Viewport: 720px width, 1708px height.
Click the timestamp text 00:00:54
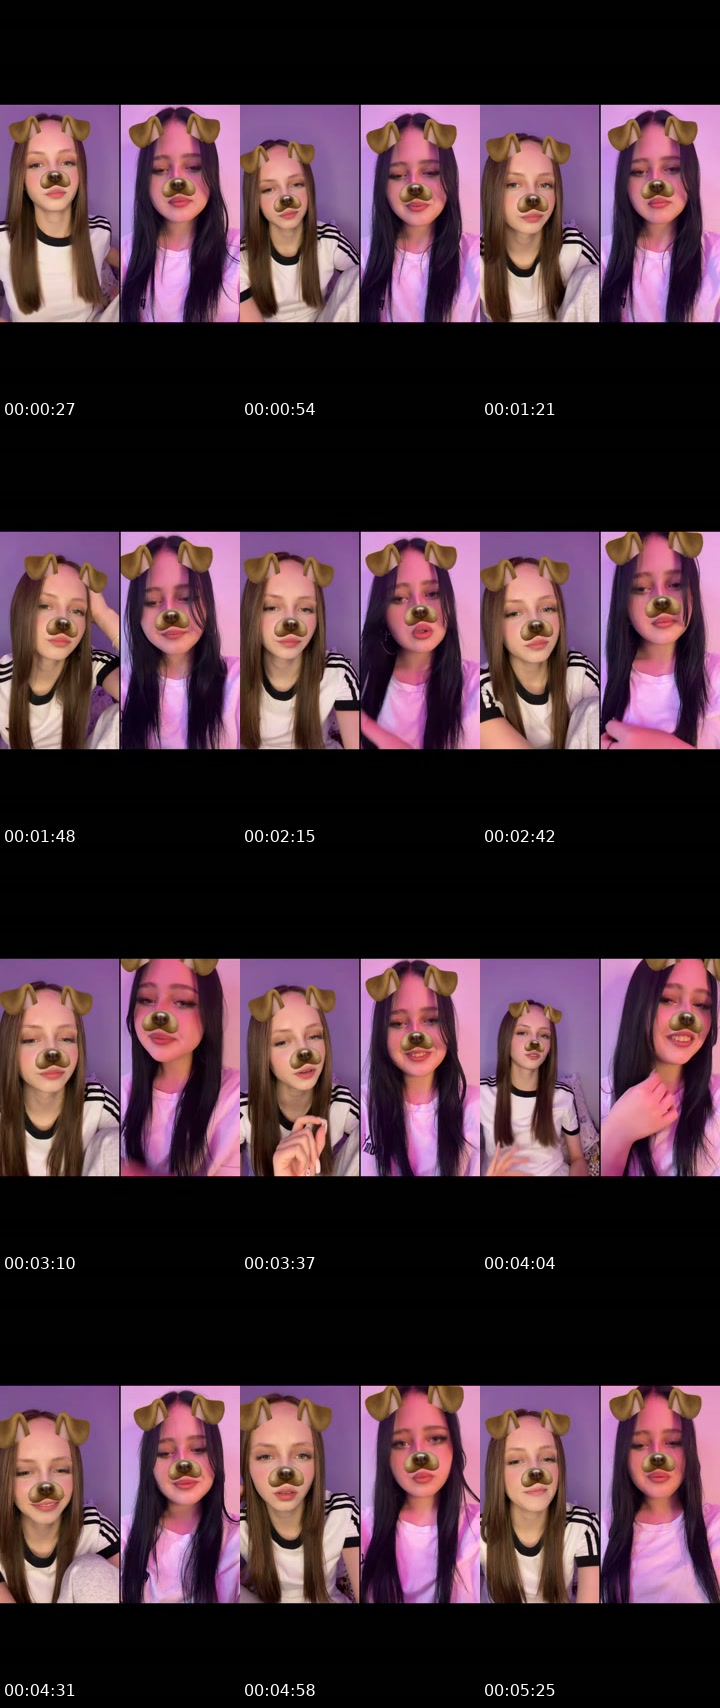tap(280, 409)
